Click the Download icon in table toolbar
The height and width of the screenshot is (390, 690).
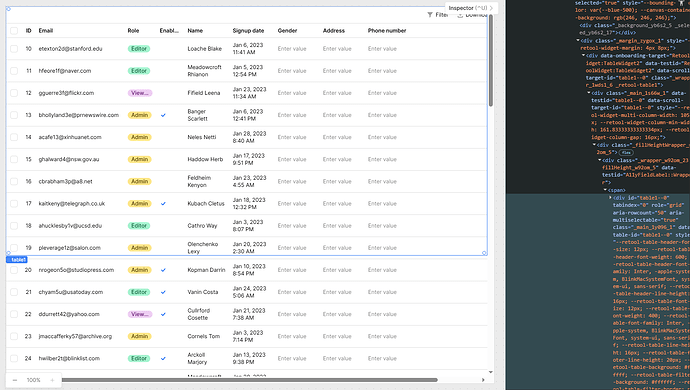(x=460, y=15)
